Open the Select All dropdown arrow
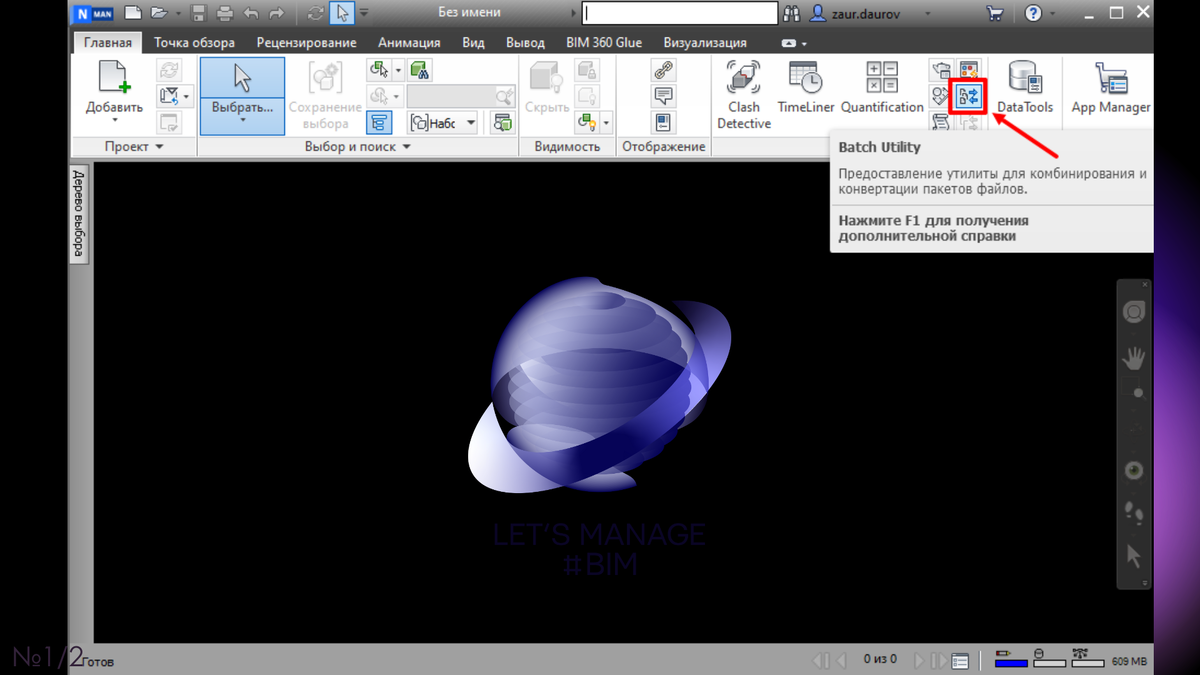 pos(398,70)
